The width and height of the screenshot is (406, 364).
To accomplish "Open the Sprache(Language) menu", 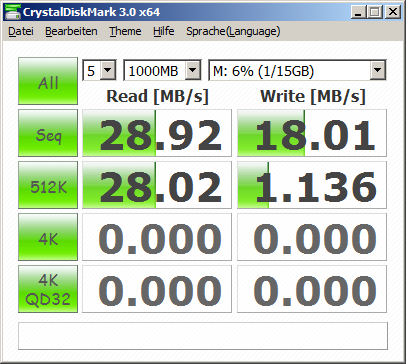I will click(233, 31).
